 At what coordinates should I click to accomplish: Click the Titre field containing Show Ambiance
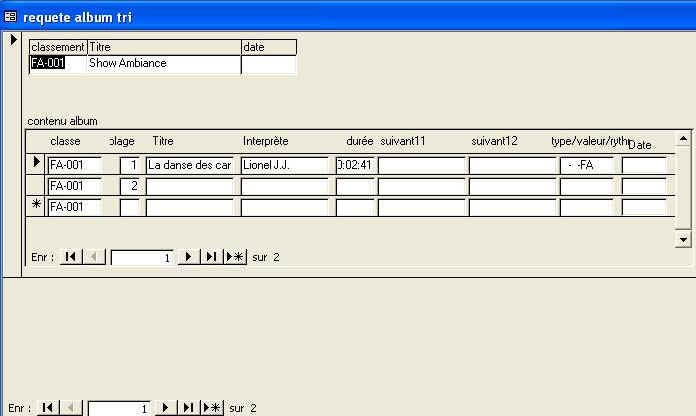pos(163,64)
